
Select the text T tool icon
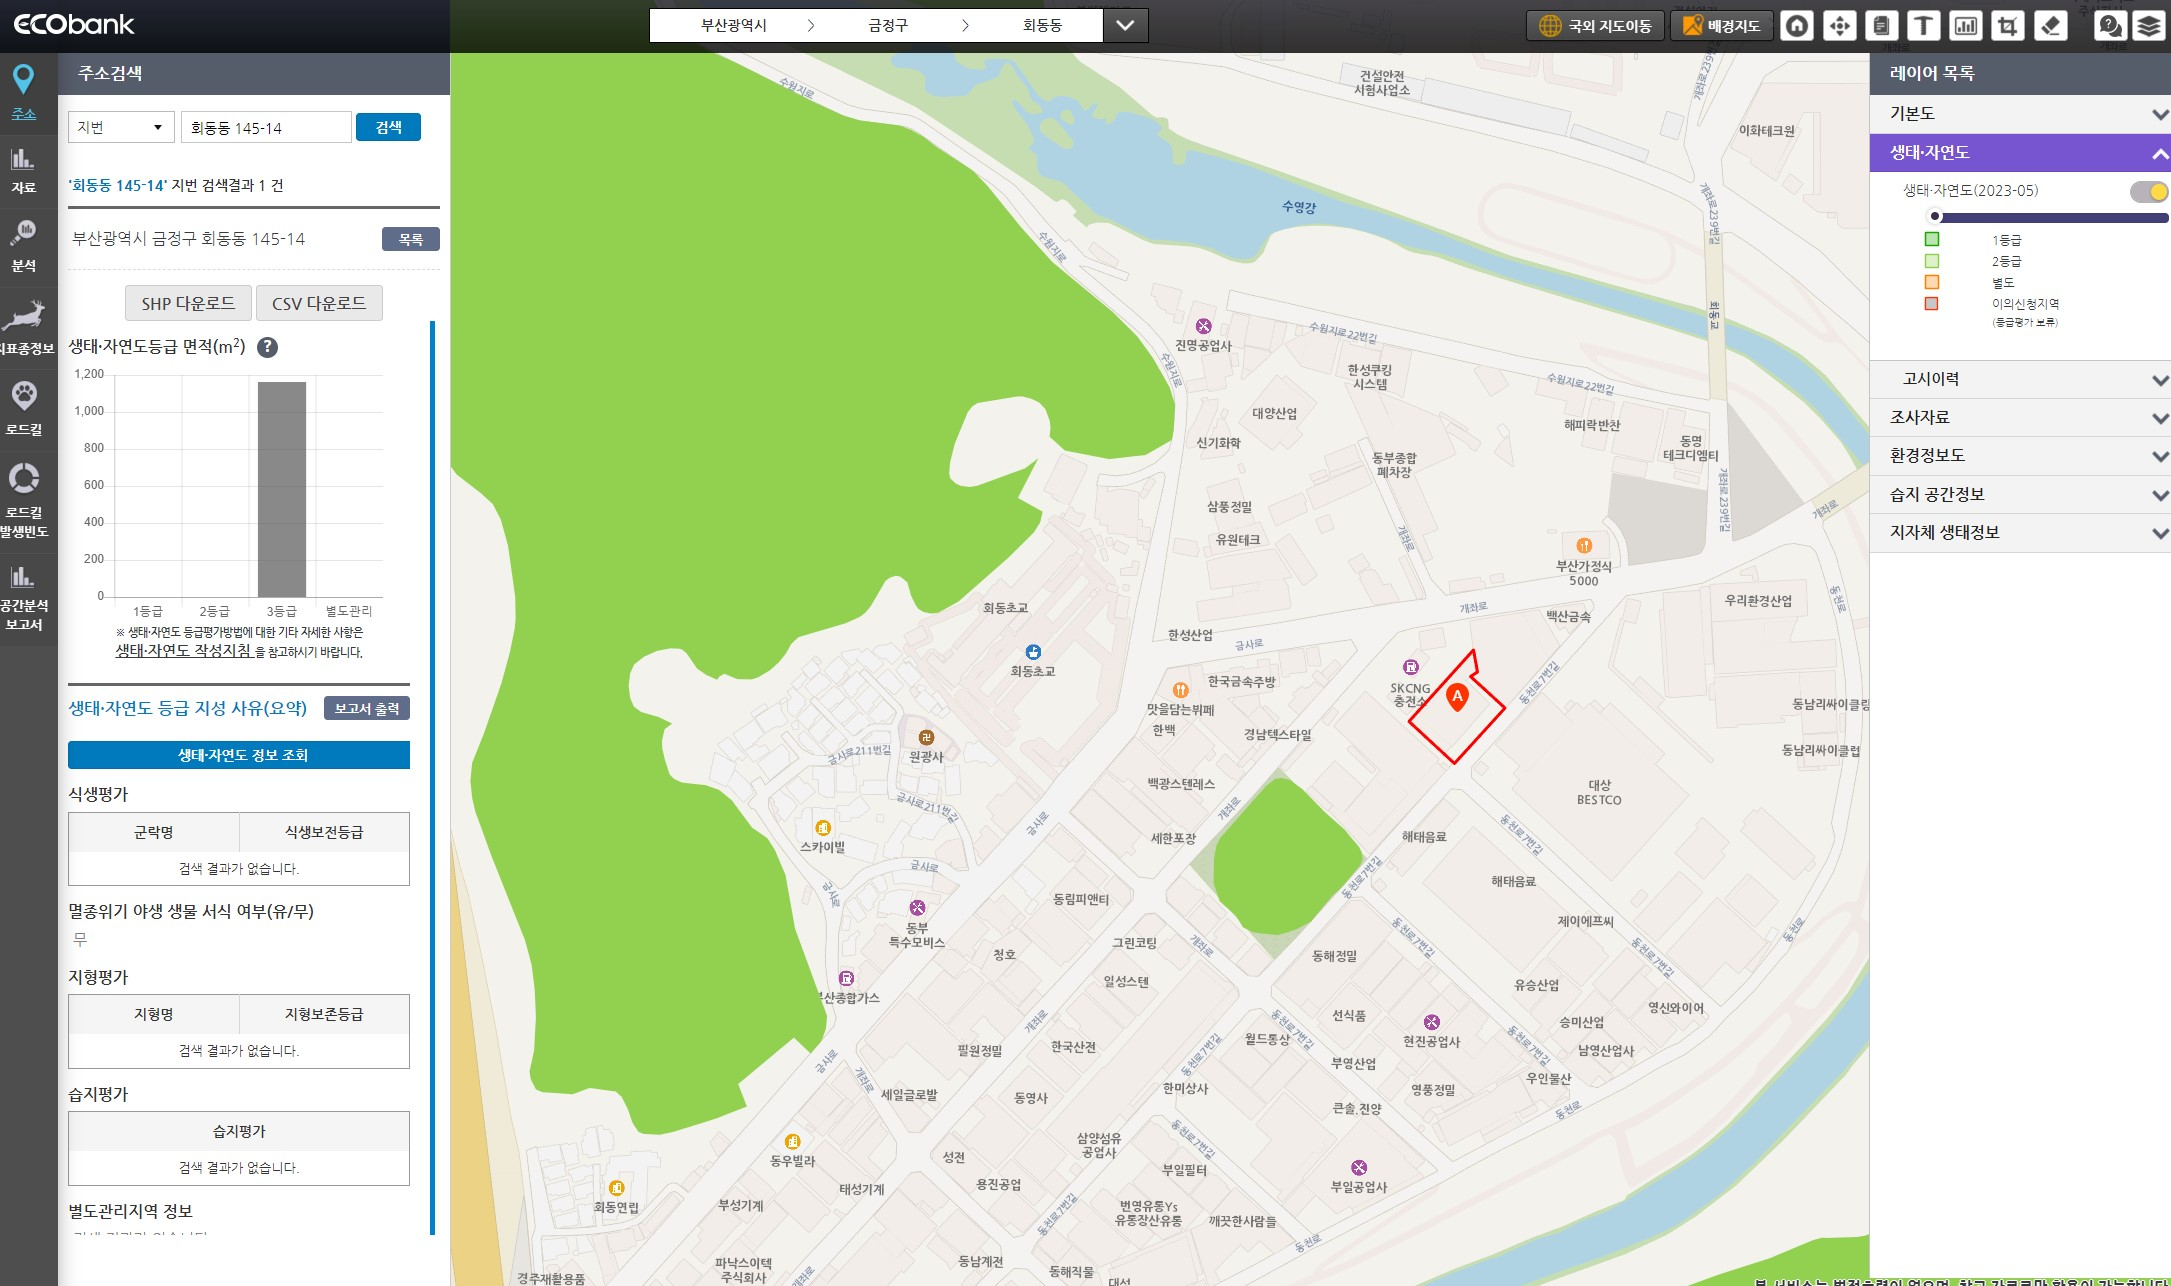[1923, 26]
